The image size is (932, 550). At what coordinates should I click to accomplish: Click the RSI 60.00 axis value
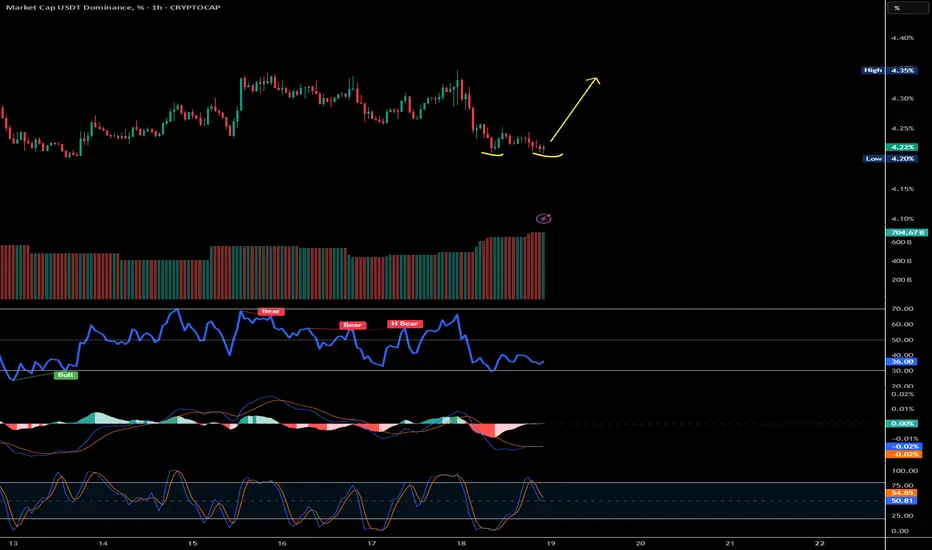click(x=902, y=325)
